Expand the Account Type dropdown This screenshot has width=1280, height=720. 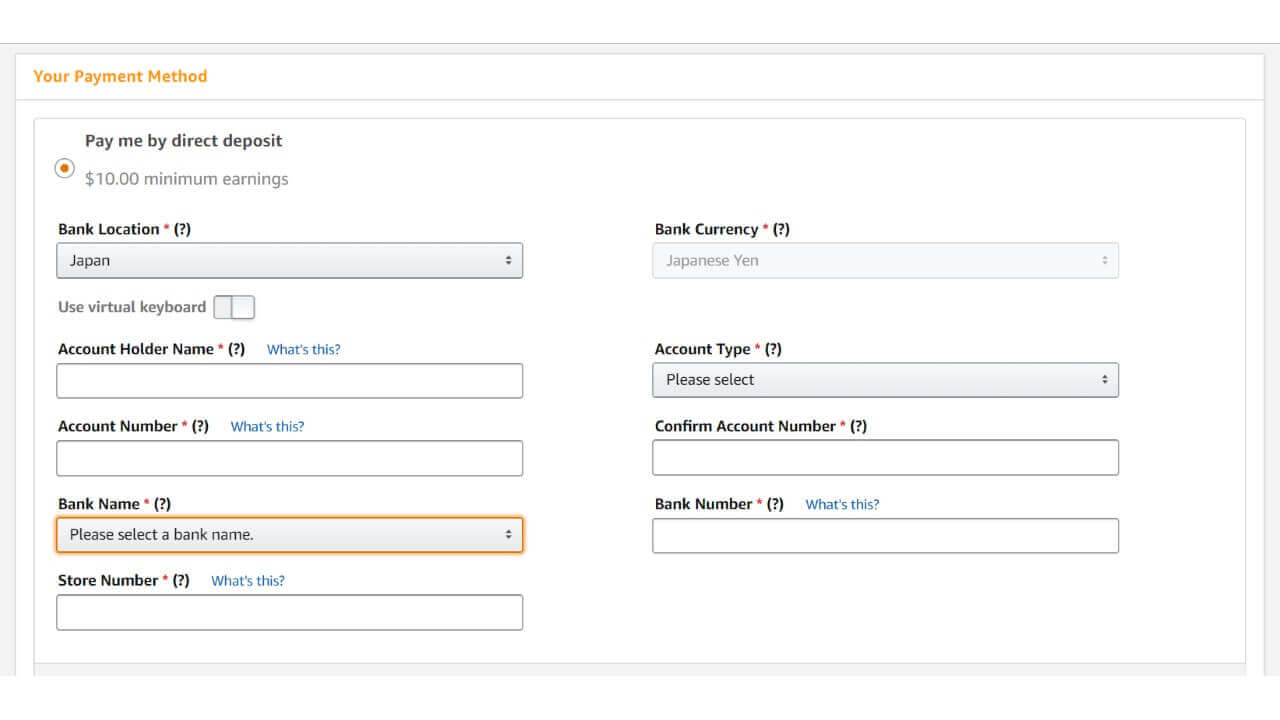(x=885, y=380)
